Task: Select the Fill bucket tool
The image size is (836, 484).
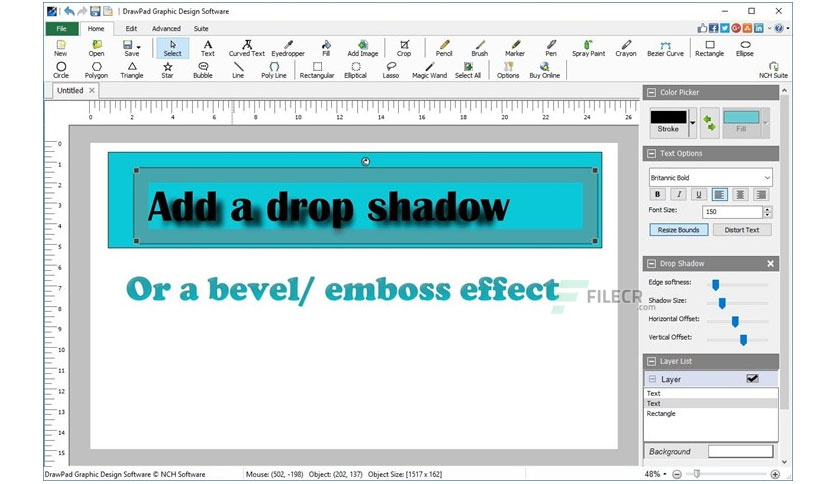Action: [326, 48]
